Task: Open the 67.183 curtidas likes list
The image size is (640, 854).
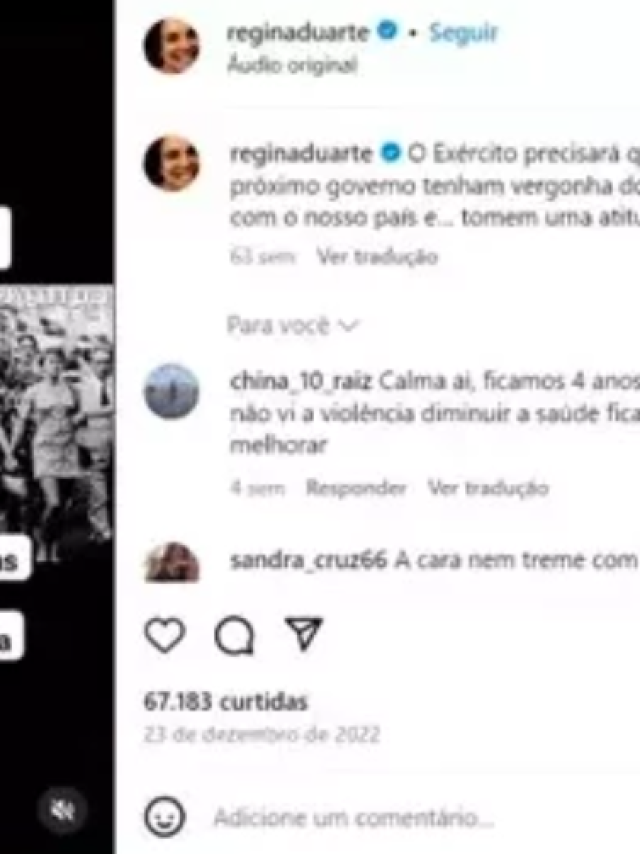Action: tap(225, 702)
